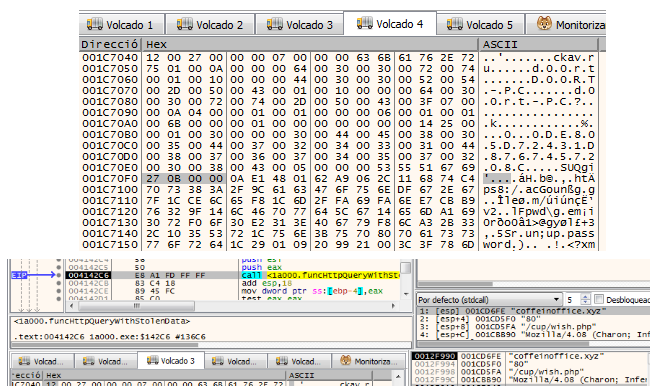Viewport: 653px width, 388px height.
Task: Click the dump icon on Volcado 3 top tab
Action: (275, 24)
